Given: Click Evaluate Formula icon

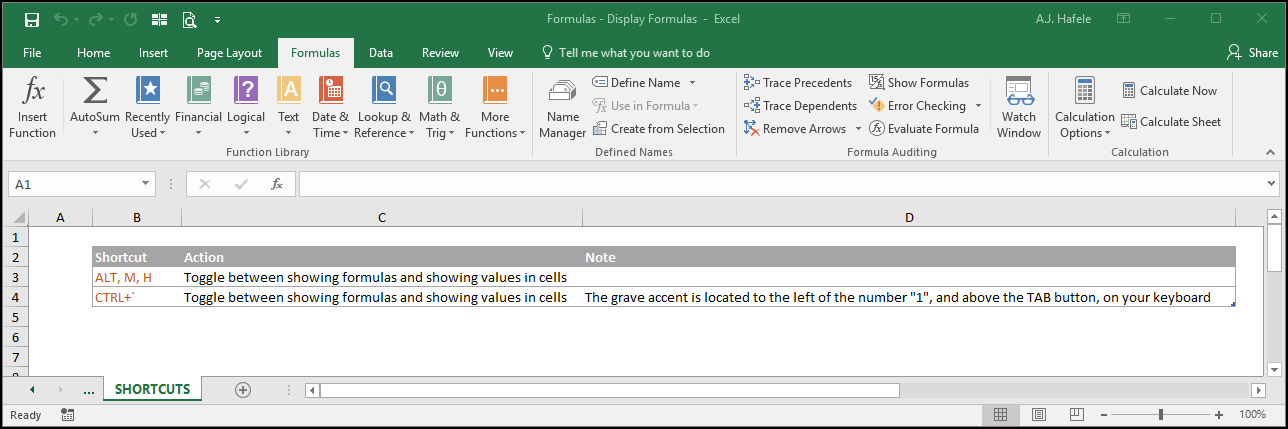Looking at the screenshot, I should [877, 129].
